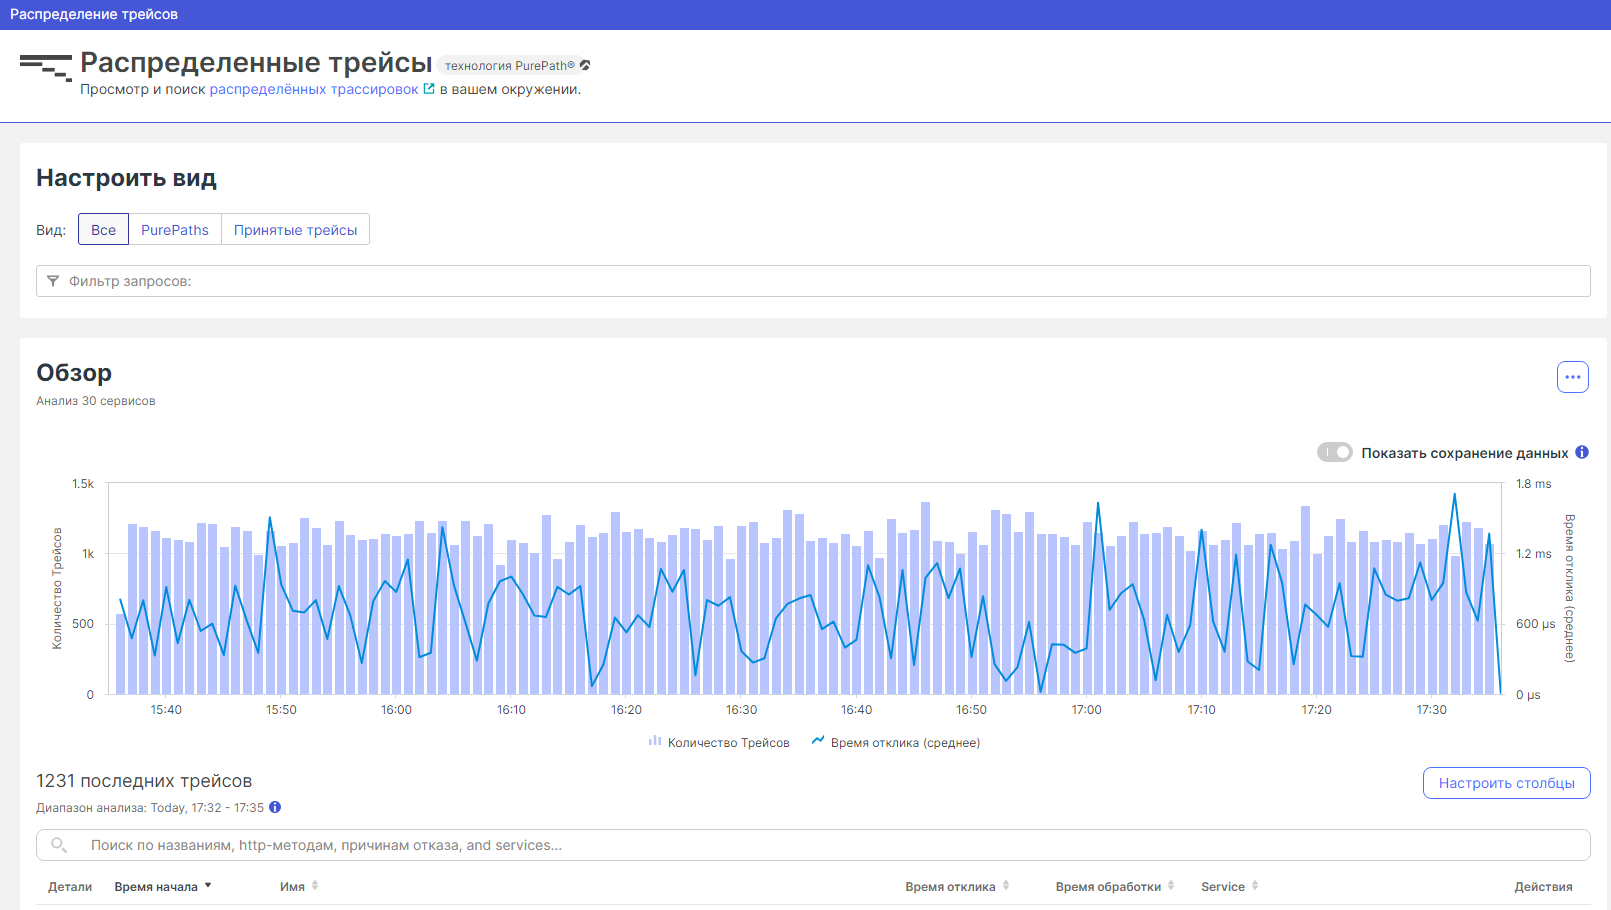Open распределённых трассировок link

(314, 89)
